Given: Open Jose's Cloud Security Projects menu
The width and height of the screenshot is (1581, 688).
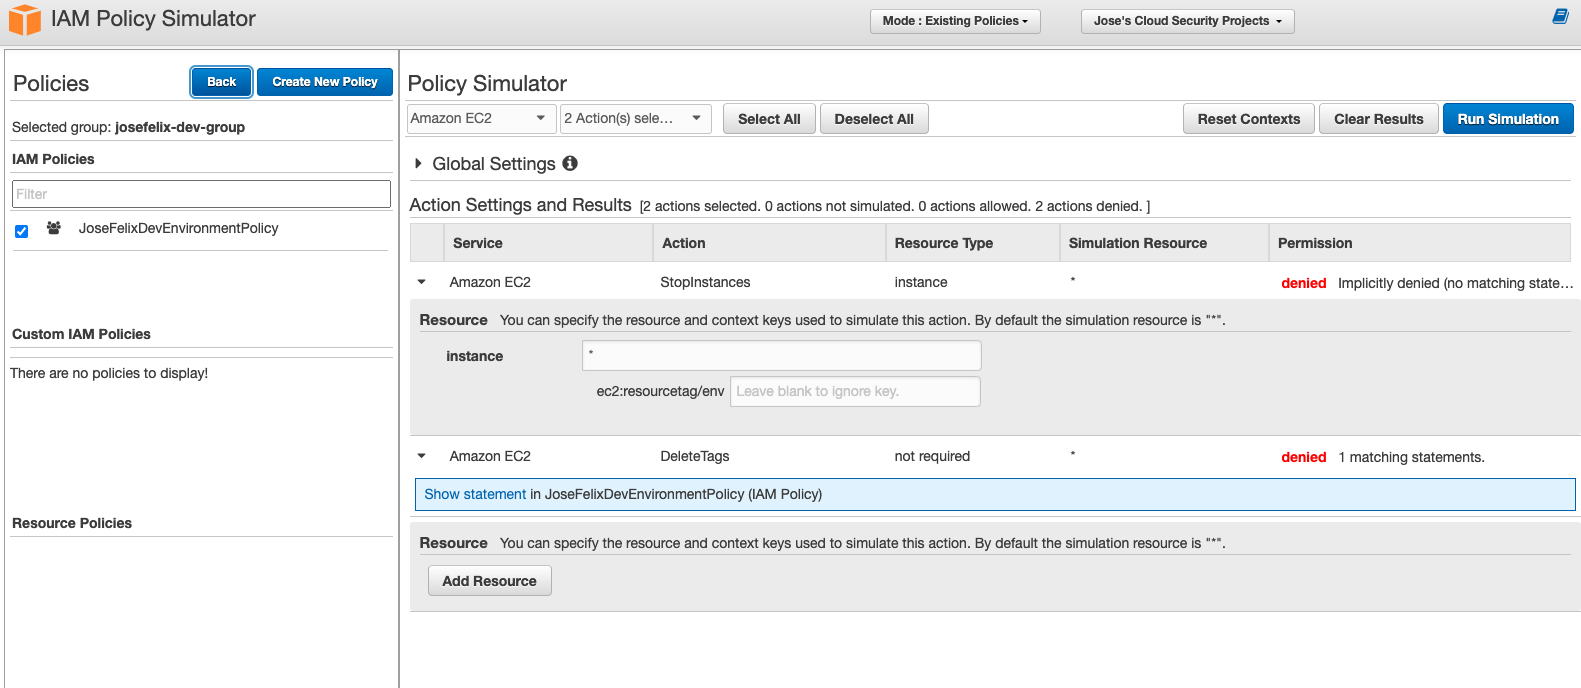Looking at the screenshot, I should (1187, 21).
